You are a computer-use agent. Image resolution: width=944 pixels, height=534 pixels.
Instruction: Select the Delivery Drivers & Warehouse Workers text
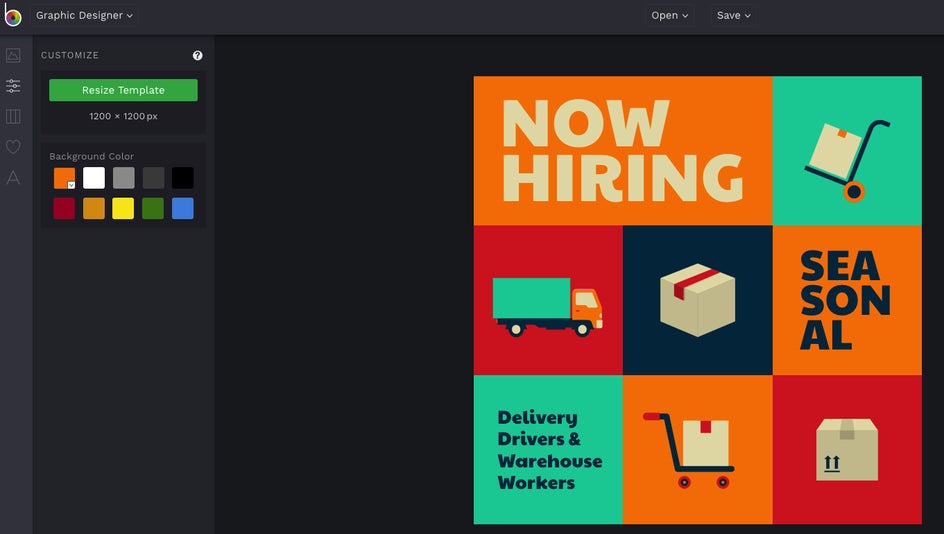(x=549, y=450)
